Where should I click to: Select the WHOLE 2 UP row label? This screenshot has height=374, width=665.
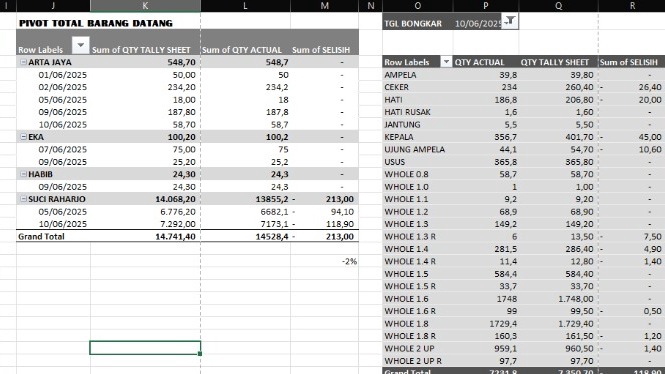click(x=409, y=348)
